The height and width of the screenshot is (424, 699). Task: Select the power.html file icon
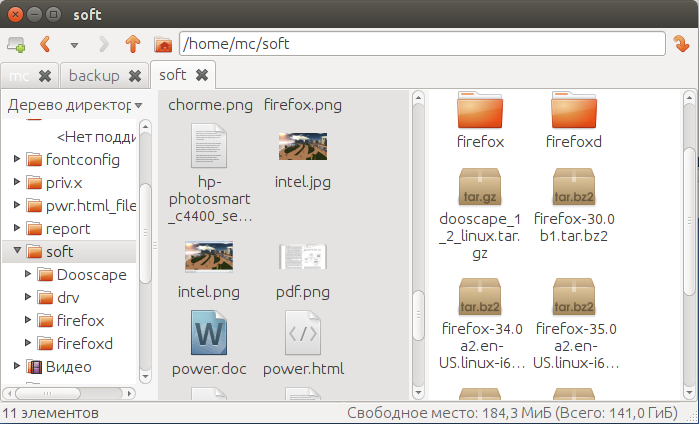coord(303,333)
